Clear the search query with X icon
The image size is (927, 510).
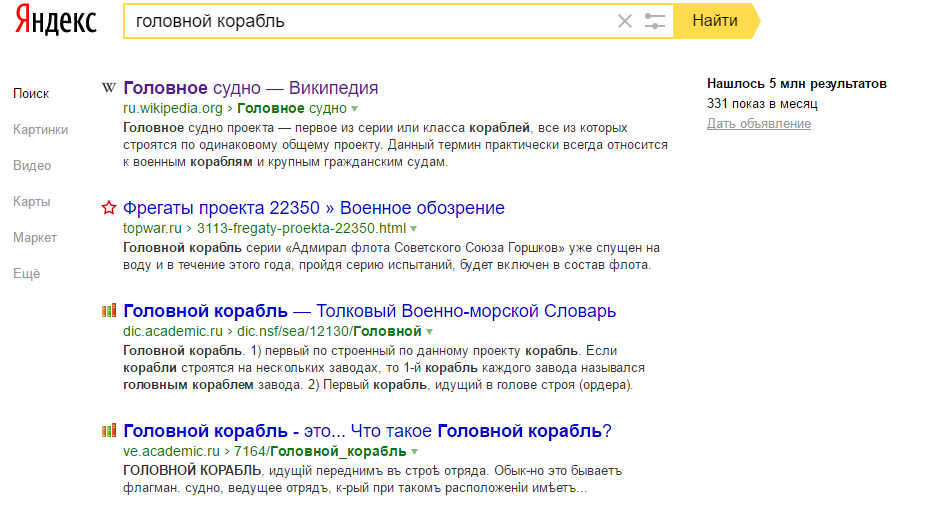624,21
